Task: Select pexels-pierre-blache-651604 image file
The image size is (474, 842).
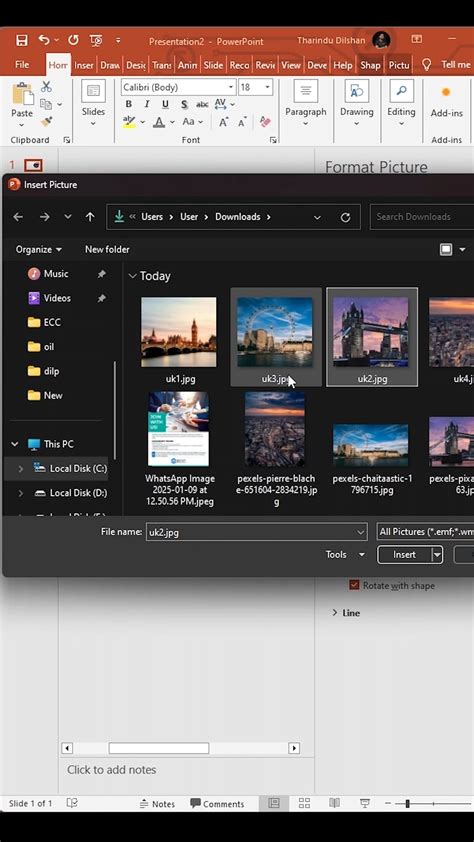Action: [x=275, y=449]
